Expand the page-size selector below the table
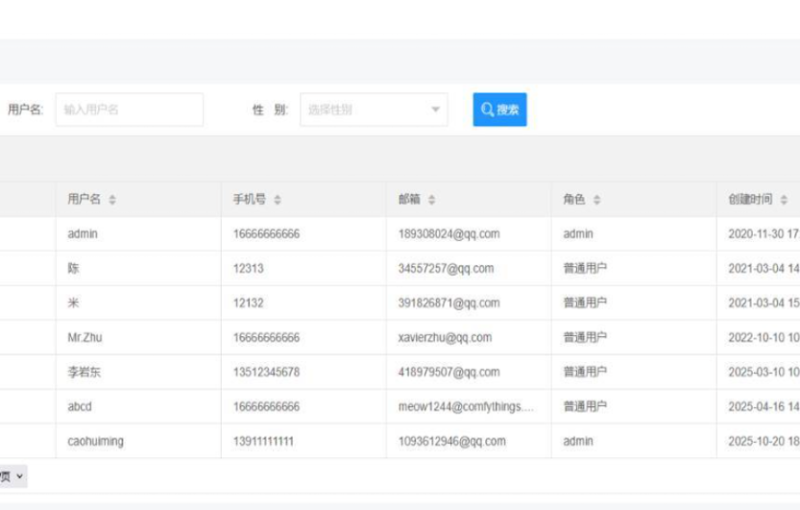This screenshot has height=510, width=800. pyautogui.click(x=14, y=477)
